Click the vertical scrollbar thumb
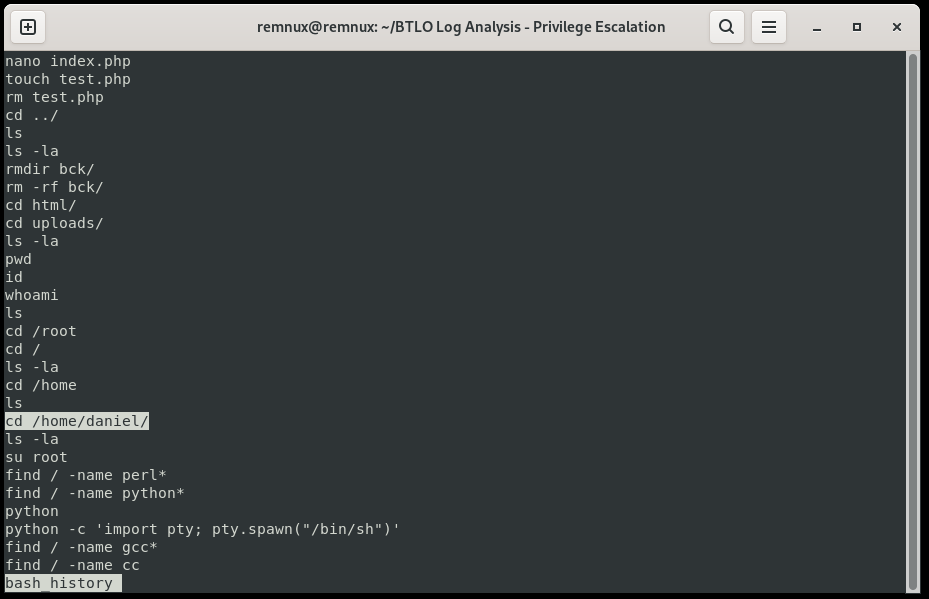This screenshot has height=599, width=929. coord(912,322)
